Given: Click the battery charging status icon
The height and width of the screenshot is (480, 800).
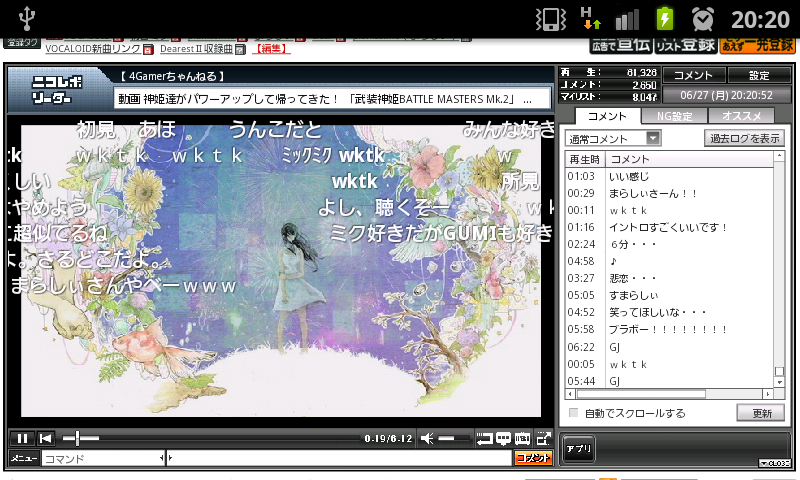Looking at the screenshot, I should (x=664, y=19).
